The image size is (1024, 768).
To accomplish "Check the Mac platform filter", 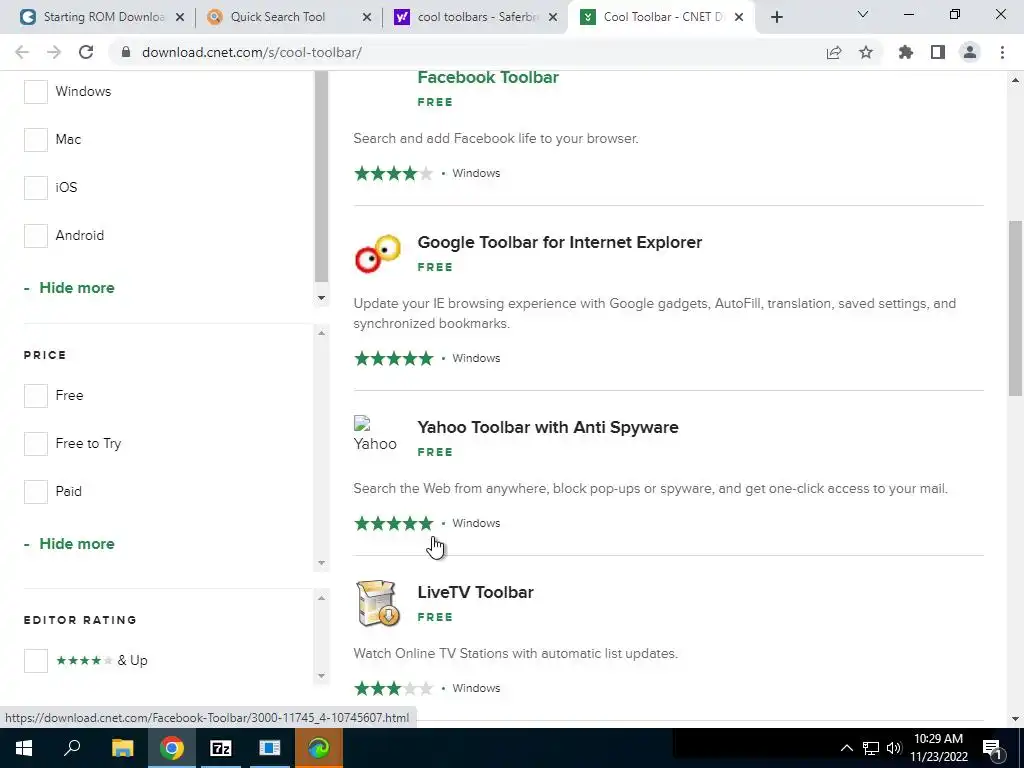I will 36,140.
